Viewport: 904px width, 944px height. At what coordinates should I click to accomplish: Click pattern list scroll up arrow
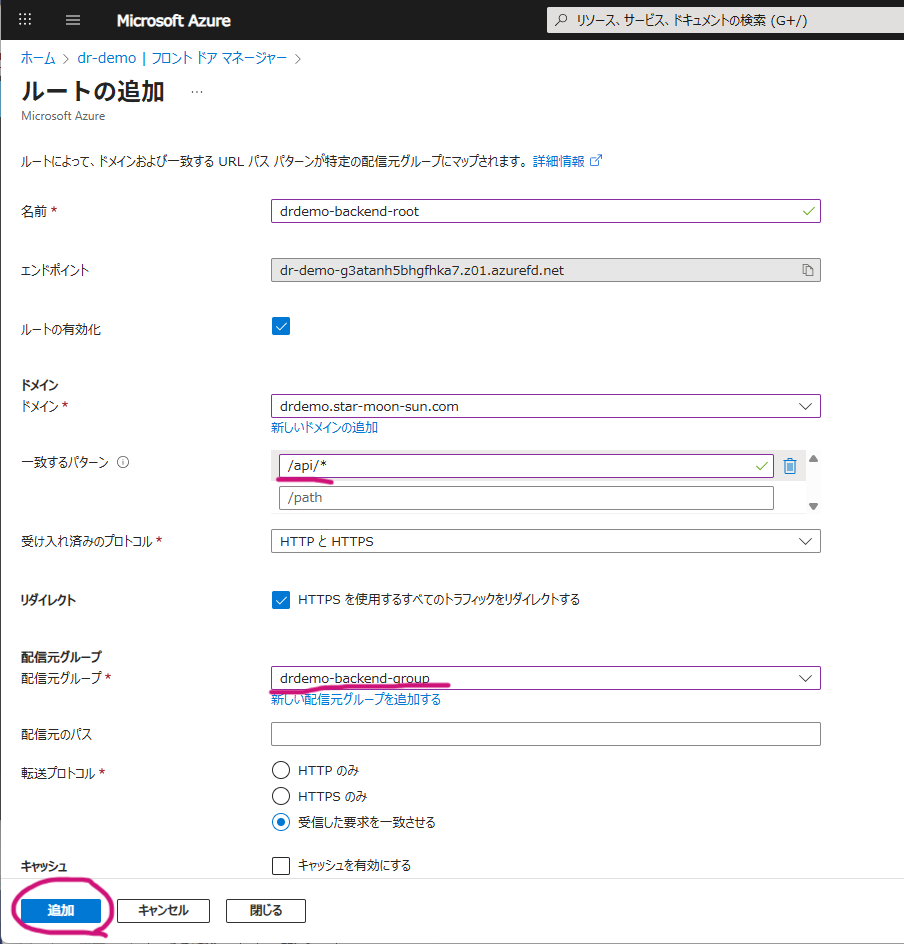(813, 459)
